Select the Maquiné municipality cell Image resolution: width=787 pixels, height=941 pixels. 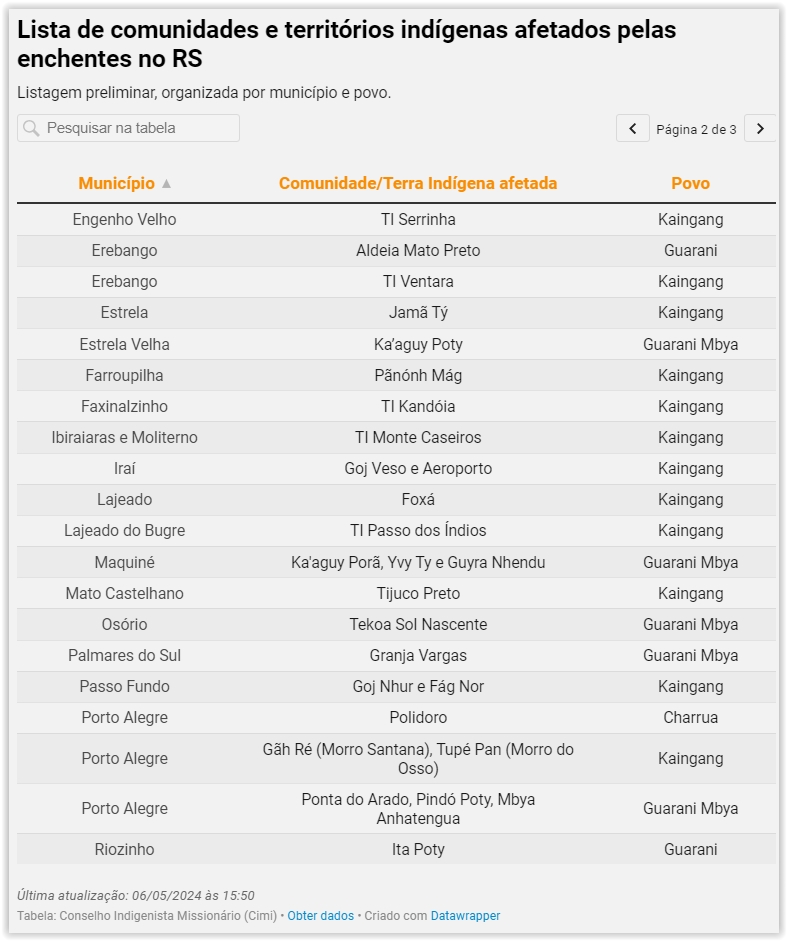point(125,562)
